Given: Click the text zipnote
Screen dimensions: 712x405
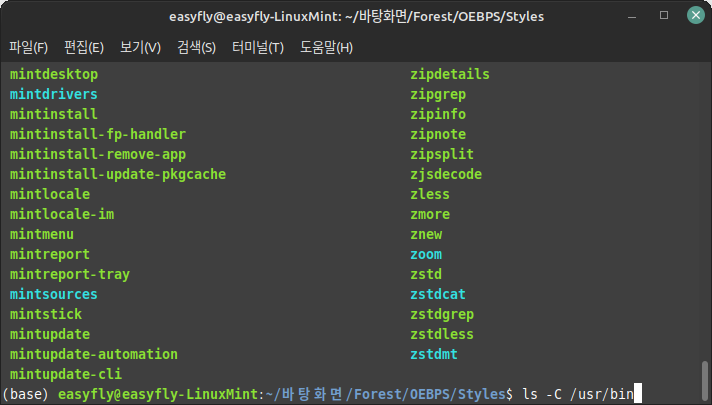Looking at the screenshot, I should point(438,134).
